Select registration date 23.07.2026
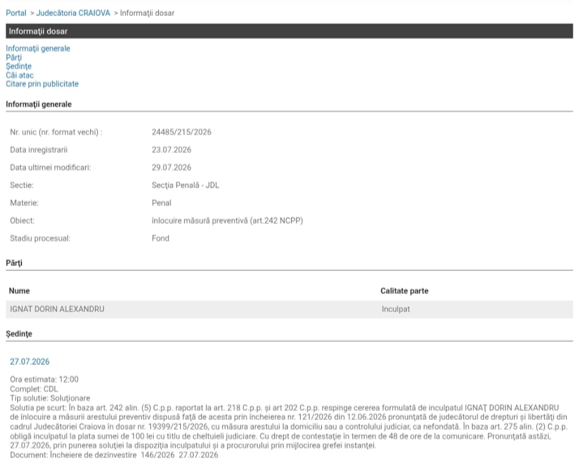Screen dimensions: 579x470 171,150
